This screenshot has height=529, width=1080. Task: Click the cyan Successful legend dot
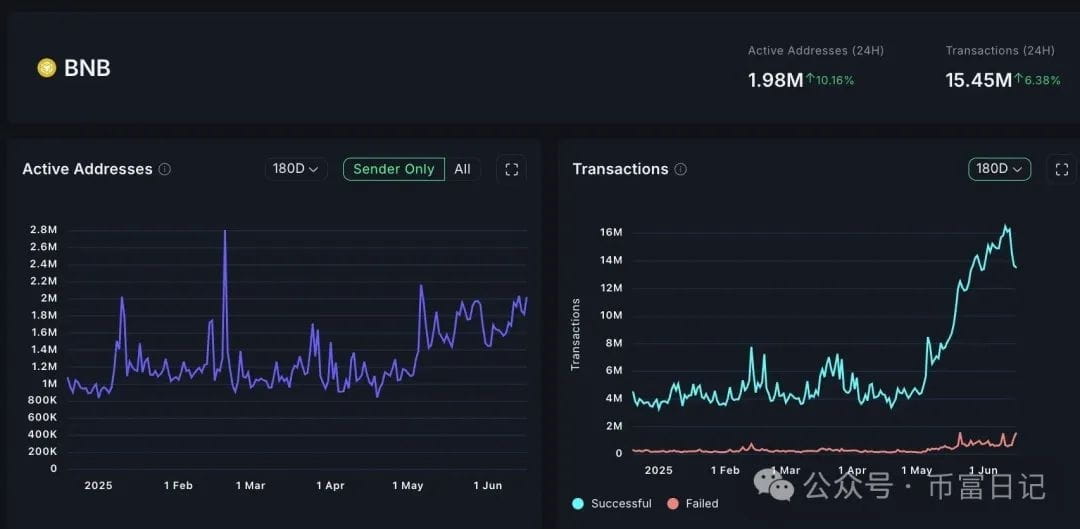578,504
